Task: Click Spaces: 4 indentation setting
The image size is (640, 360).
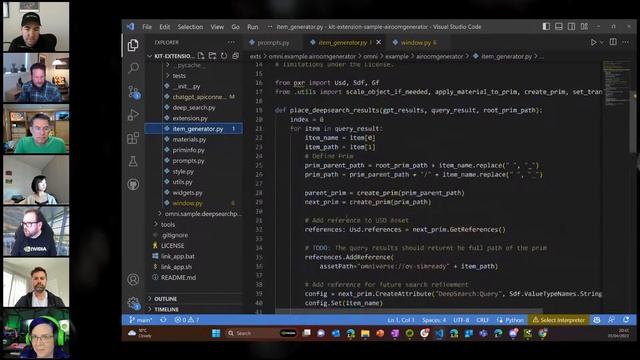Action: coord(434,320)
